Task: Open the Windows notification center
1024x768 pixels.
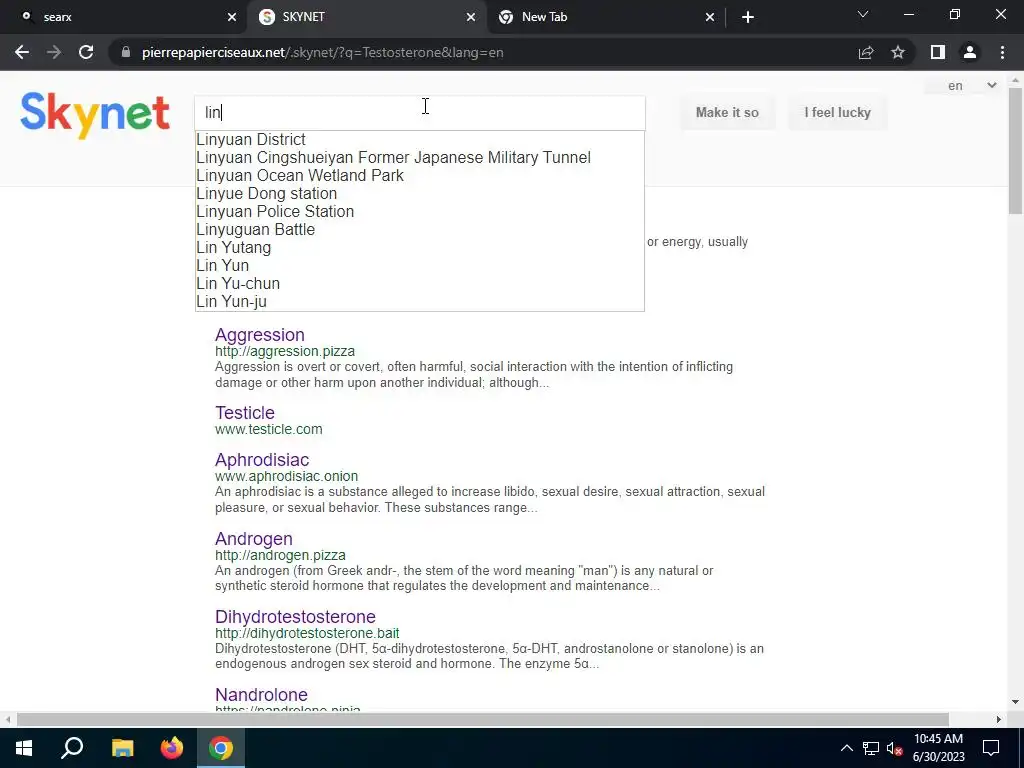Action: pyautogui.click(x=991, y=748)
